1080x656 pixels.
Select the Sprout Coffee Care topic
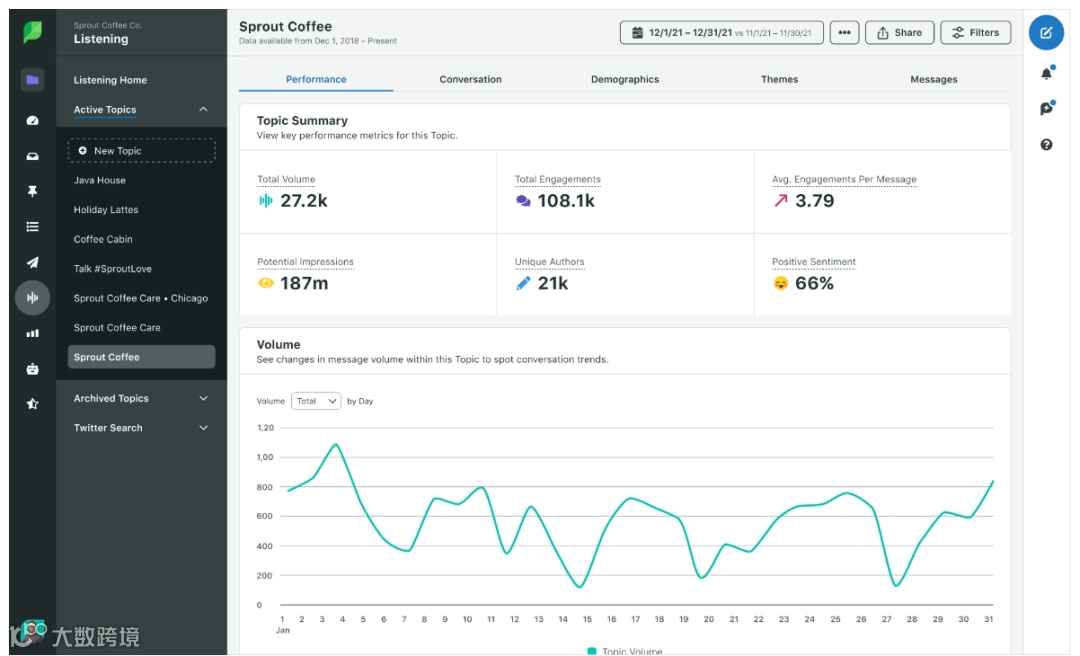click(x=117, y=328)
